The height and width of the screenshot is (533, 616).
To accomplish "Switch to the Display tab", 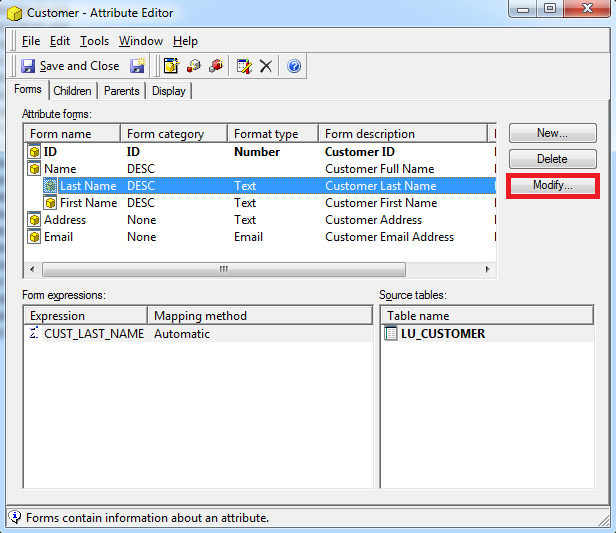I will 168,91.
